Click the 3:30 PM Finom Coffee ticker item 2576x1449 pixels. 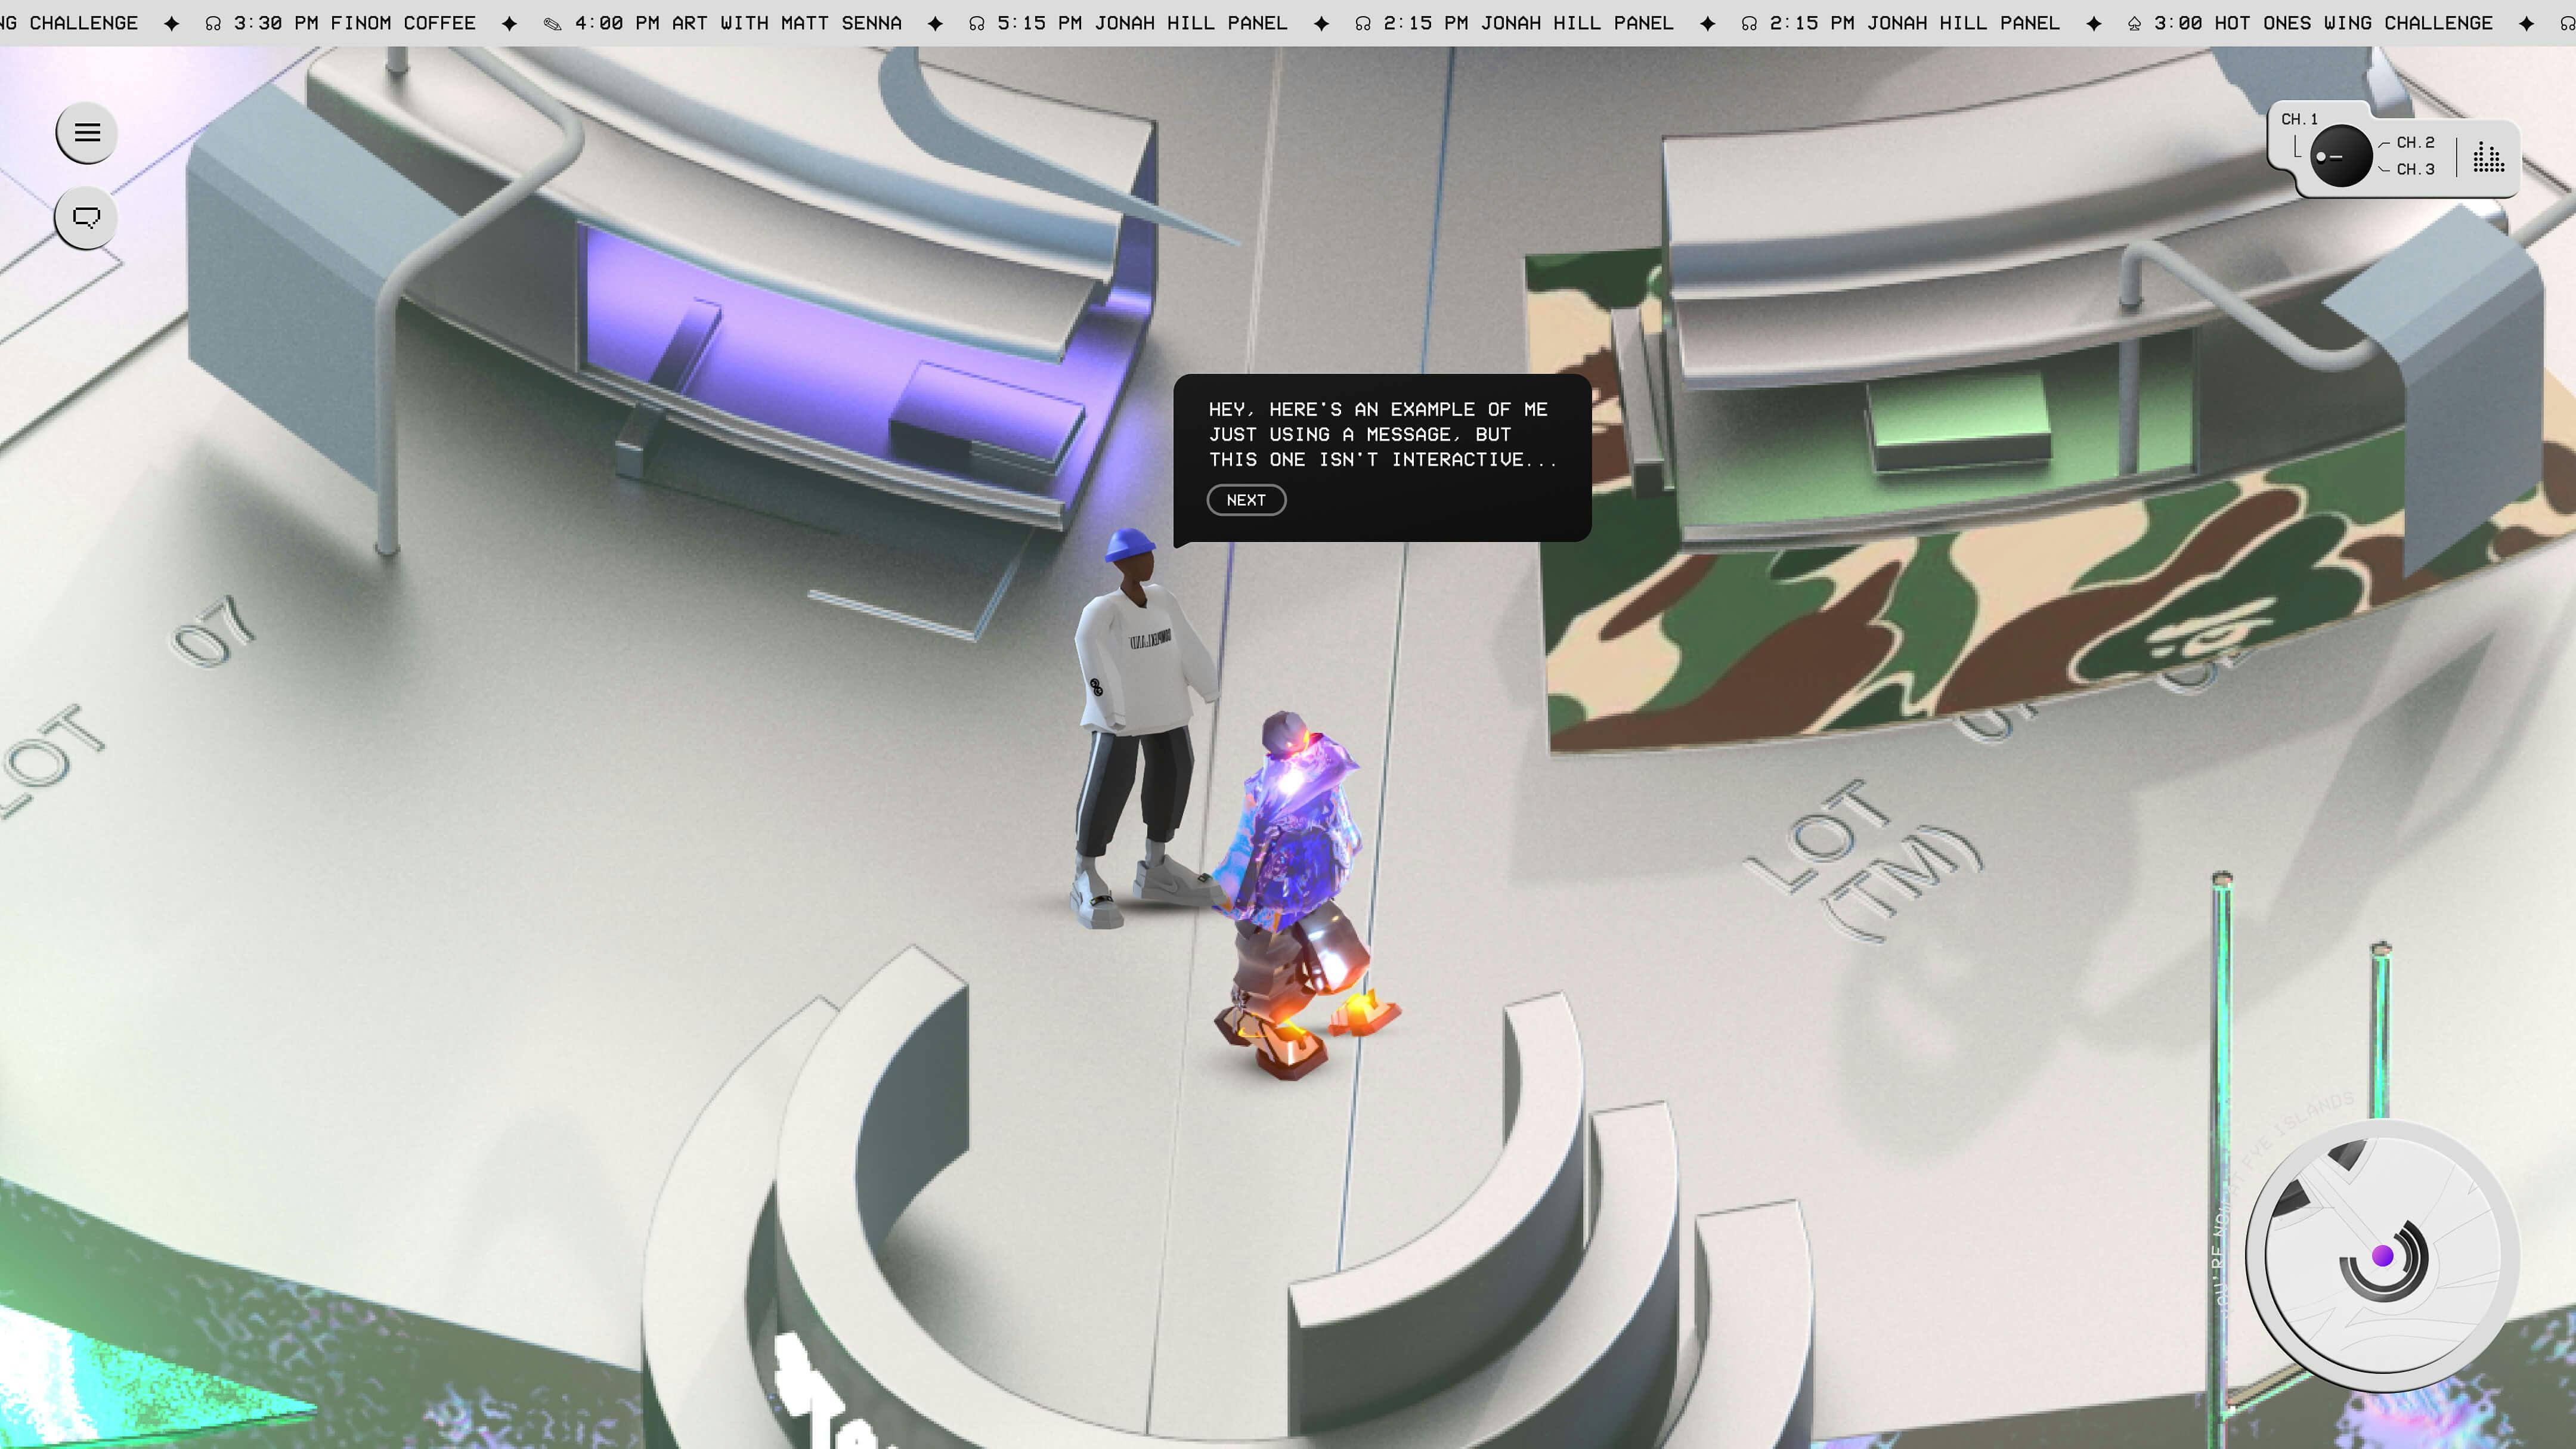354,23
